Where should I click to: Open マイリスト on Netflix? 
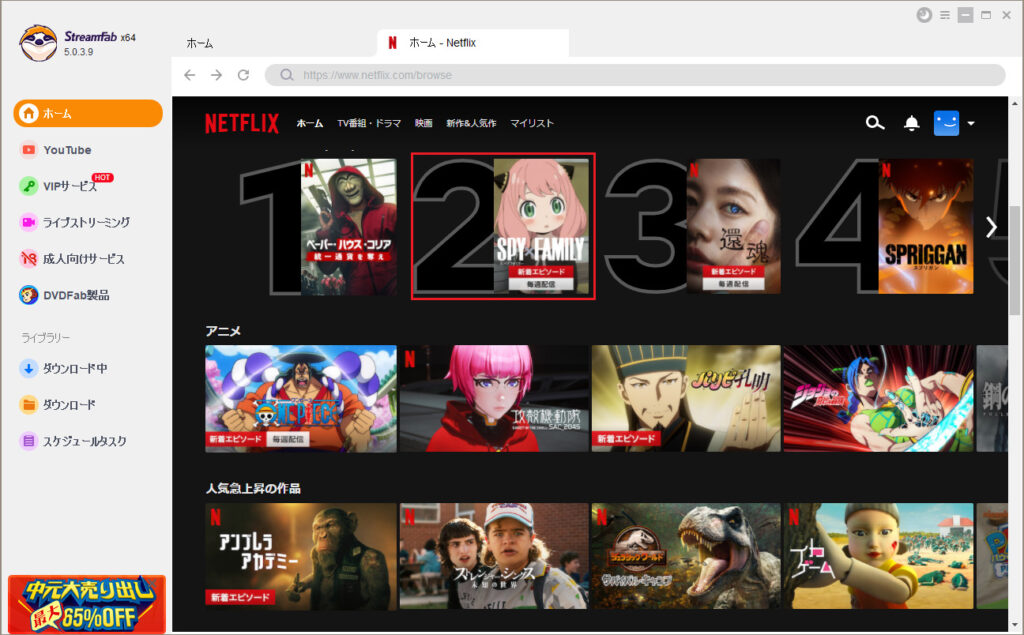click(x=532, y=123)
